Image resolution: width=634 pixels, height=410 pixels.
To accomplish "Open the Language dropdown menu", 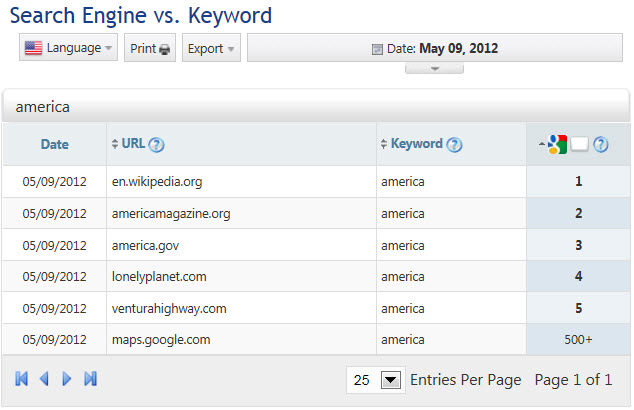I will point(69,48).
